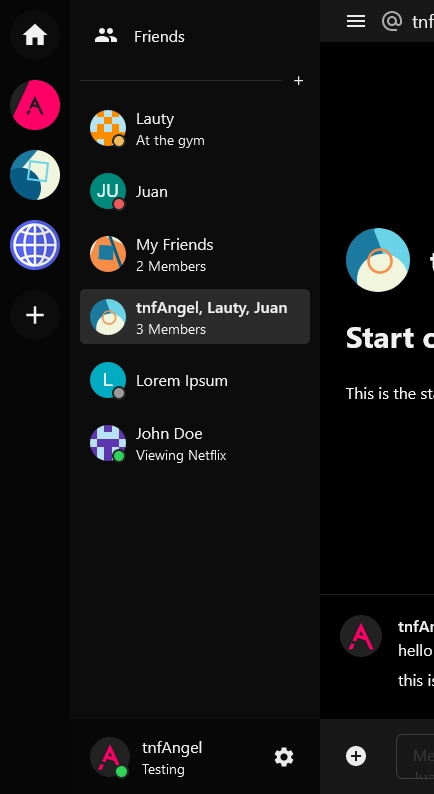Select the tnfAngel, Lauty, Juan group

195,317
